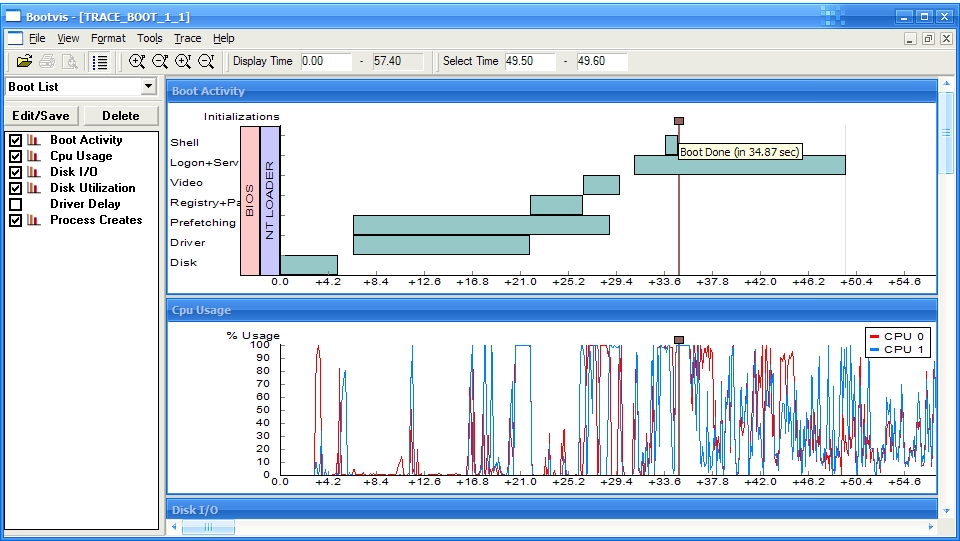Viewport: 960px width, 541px height.
Task: Click the zoom-in time magnifier icon
Action: point(183,61)
